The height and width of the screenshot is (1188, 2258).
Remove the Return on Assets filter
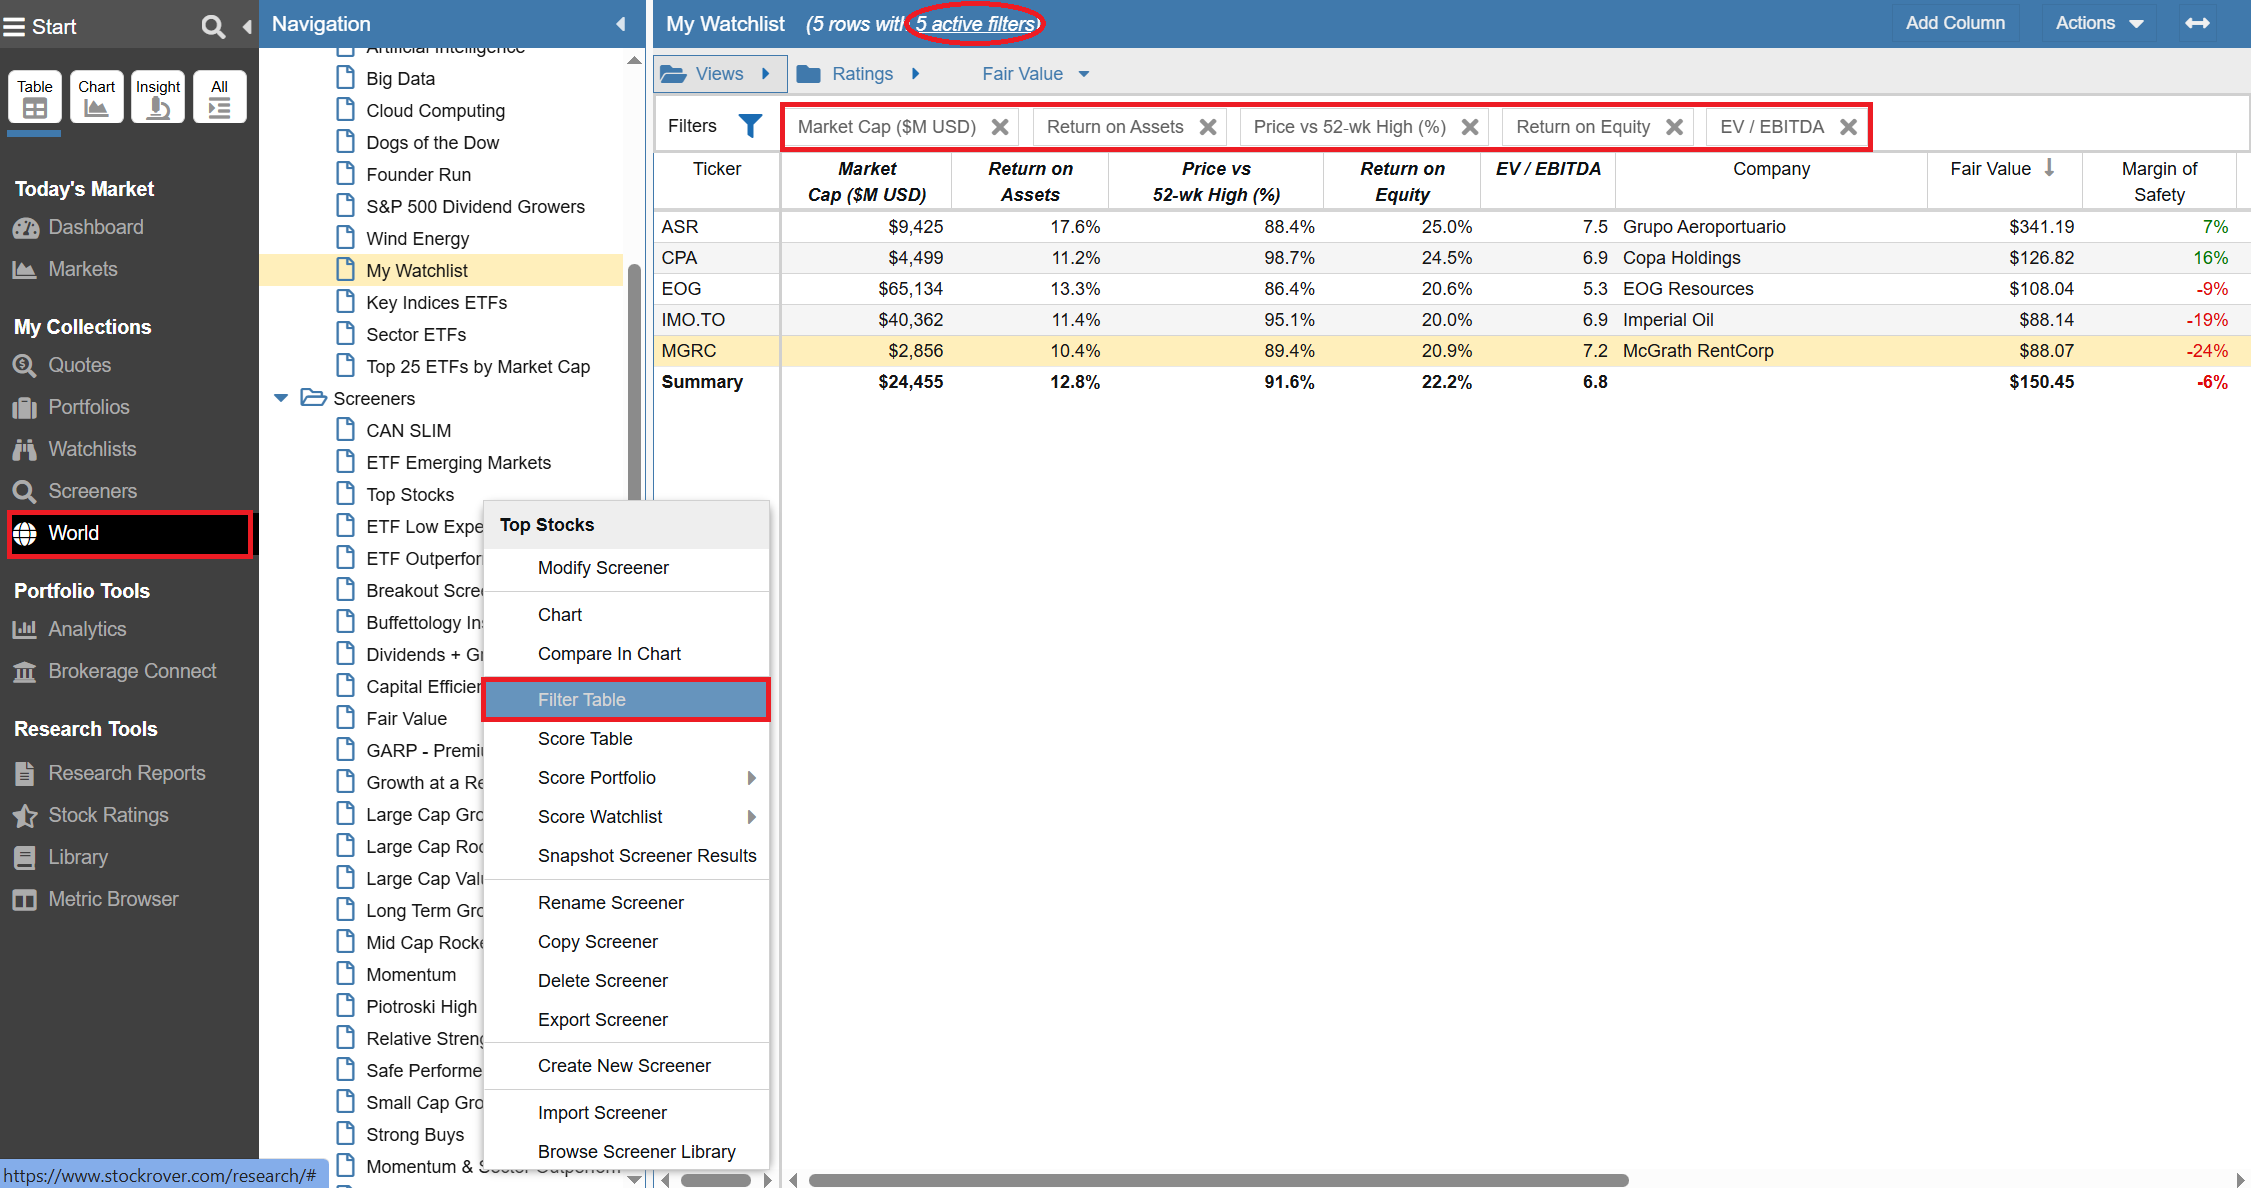coord(1208,127)
